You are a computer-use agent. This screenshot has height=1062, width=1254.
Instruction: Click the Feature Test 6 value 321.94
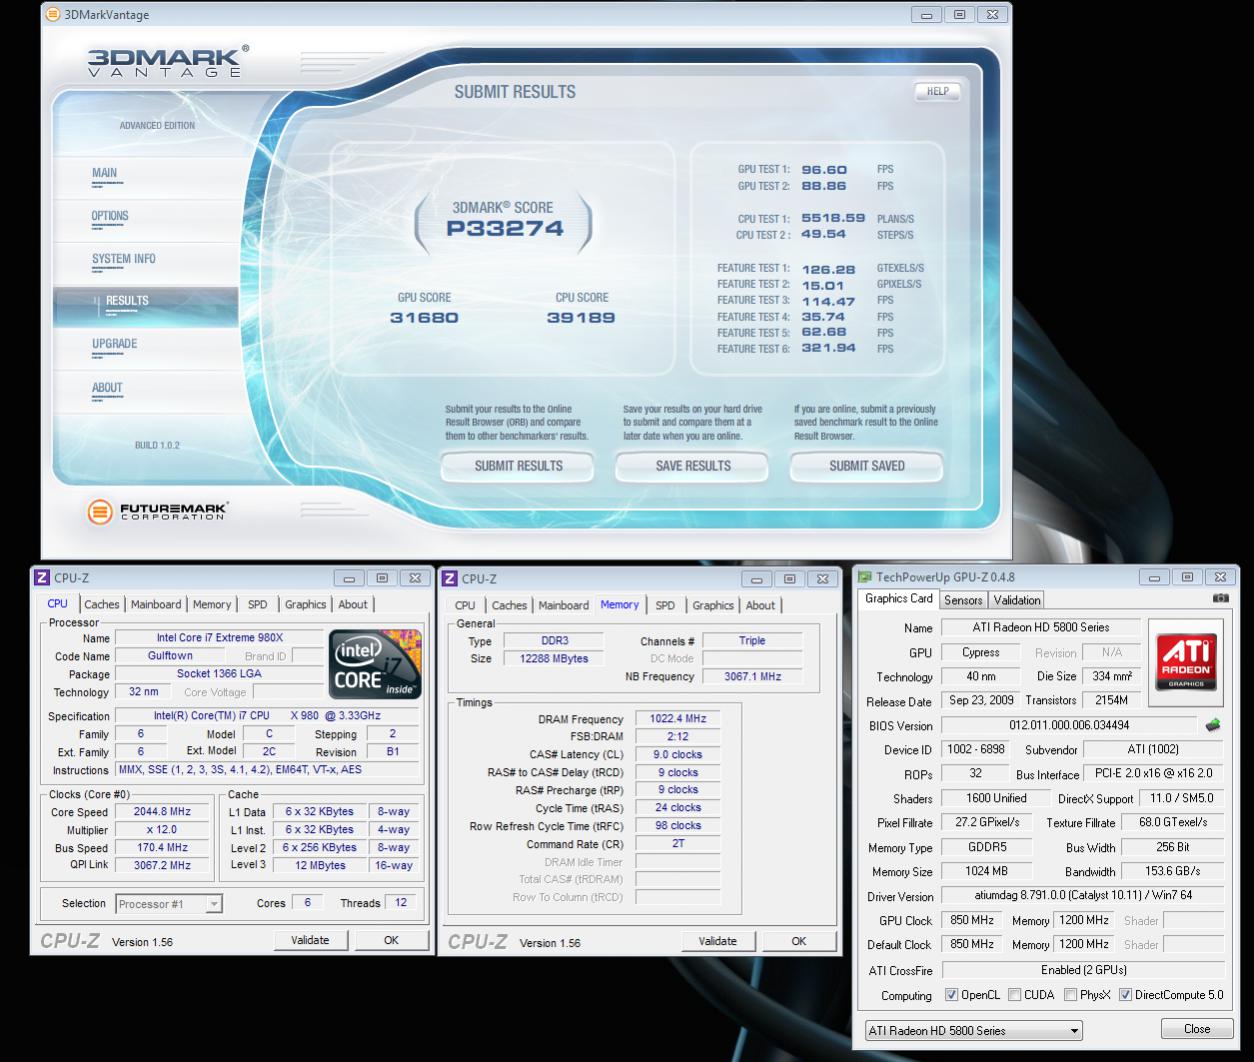[x=829, y=349]
